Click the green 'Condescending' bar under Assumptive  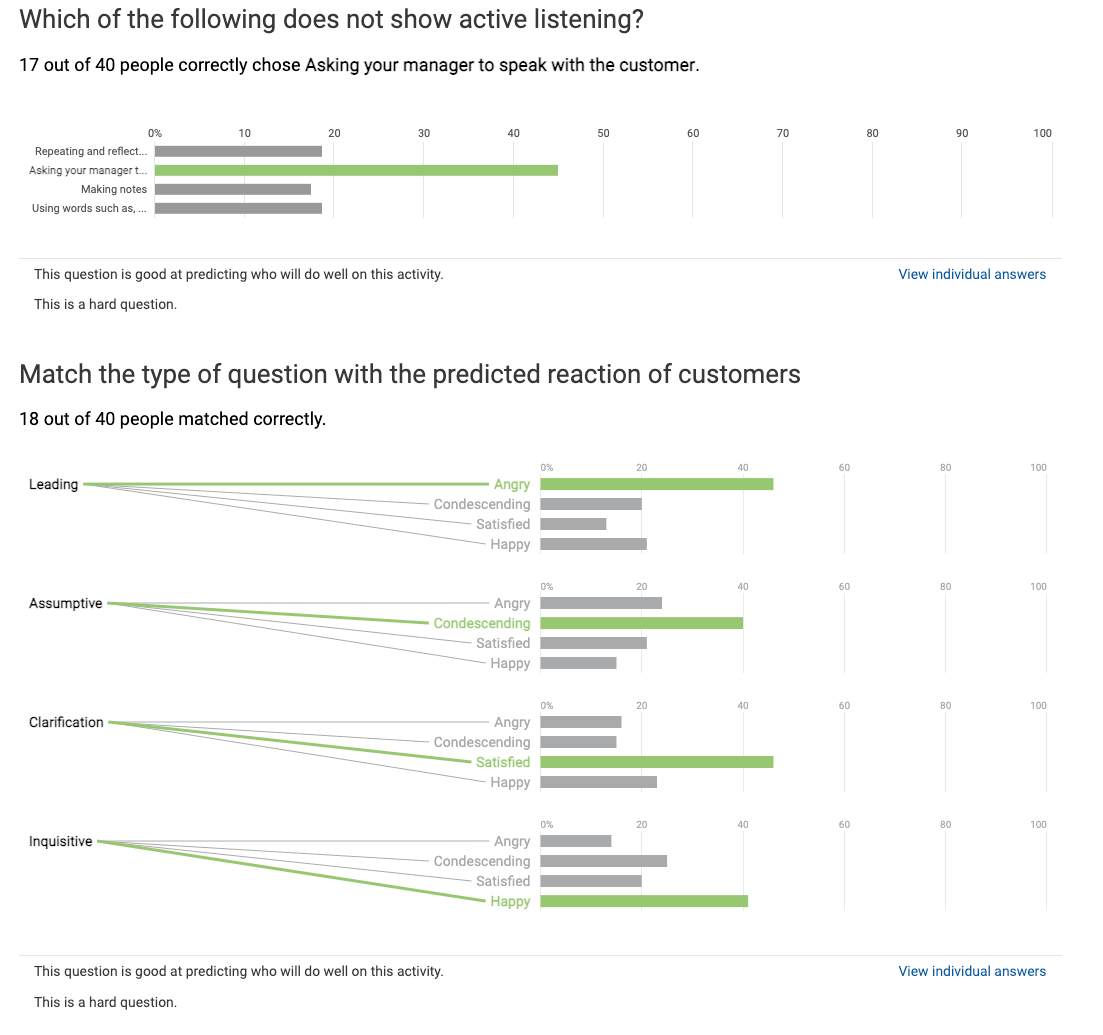[640, 622]
